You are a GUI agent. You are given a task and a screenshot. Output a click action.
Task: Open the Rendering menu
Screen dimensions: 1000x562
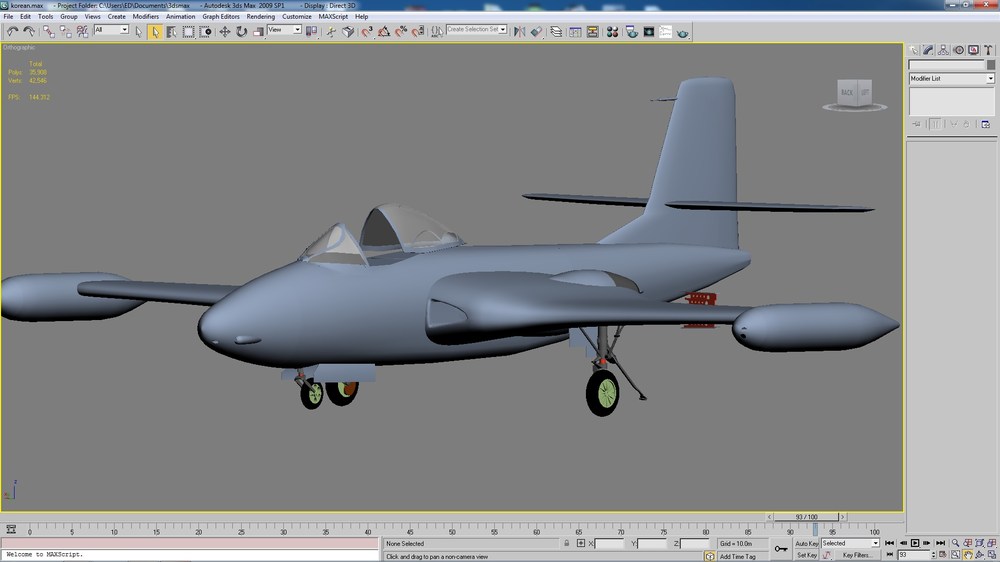point(260,17)
